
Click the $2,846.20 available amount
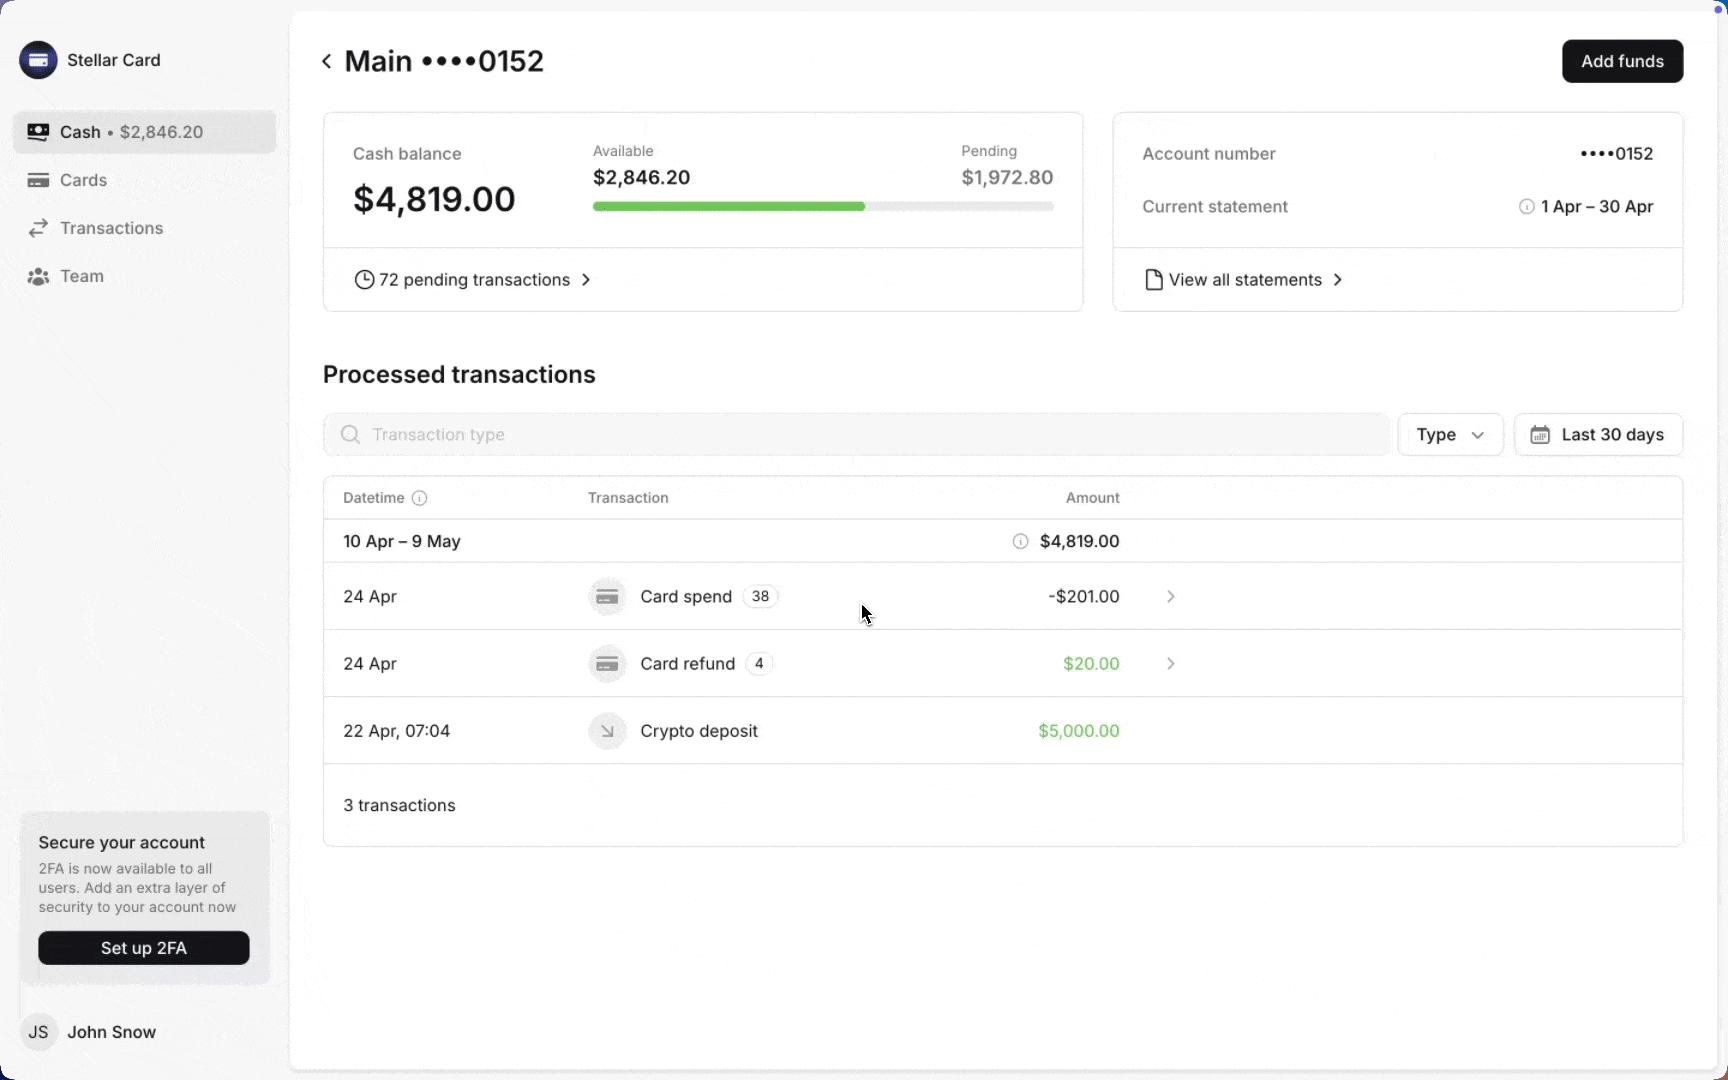click(641, 178)
